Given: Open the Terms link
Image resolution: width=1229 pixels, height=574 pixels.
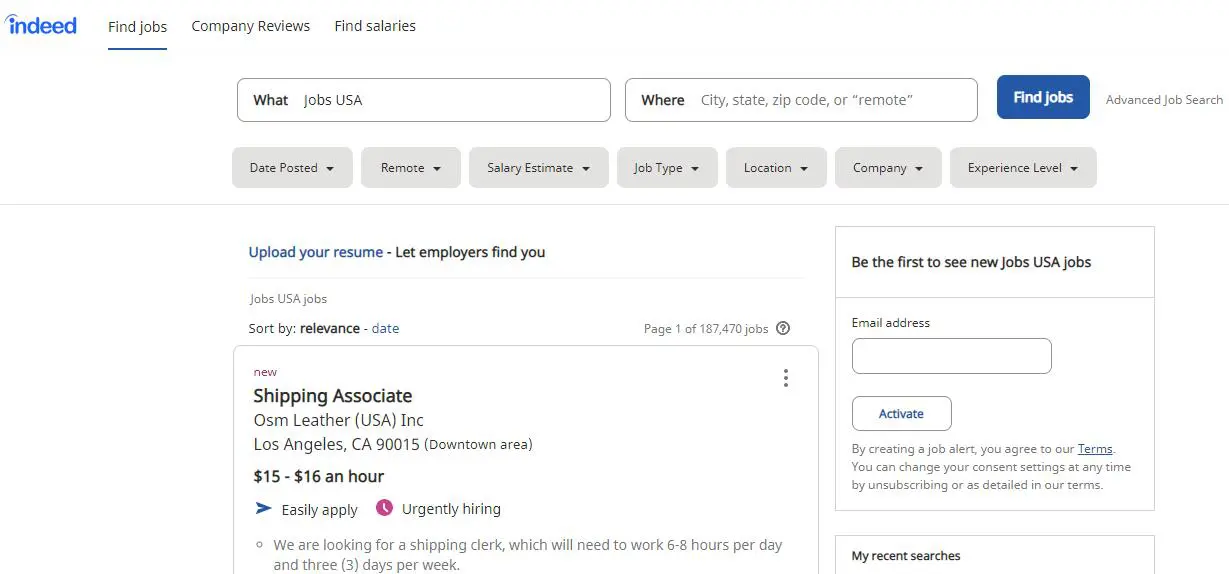Looking at the screenshot, I should pos(1095,449).
